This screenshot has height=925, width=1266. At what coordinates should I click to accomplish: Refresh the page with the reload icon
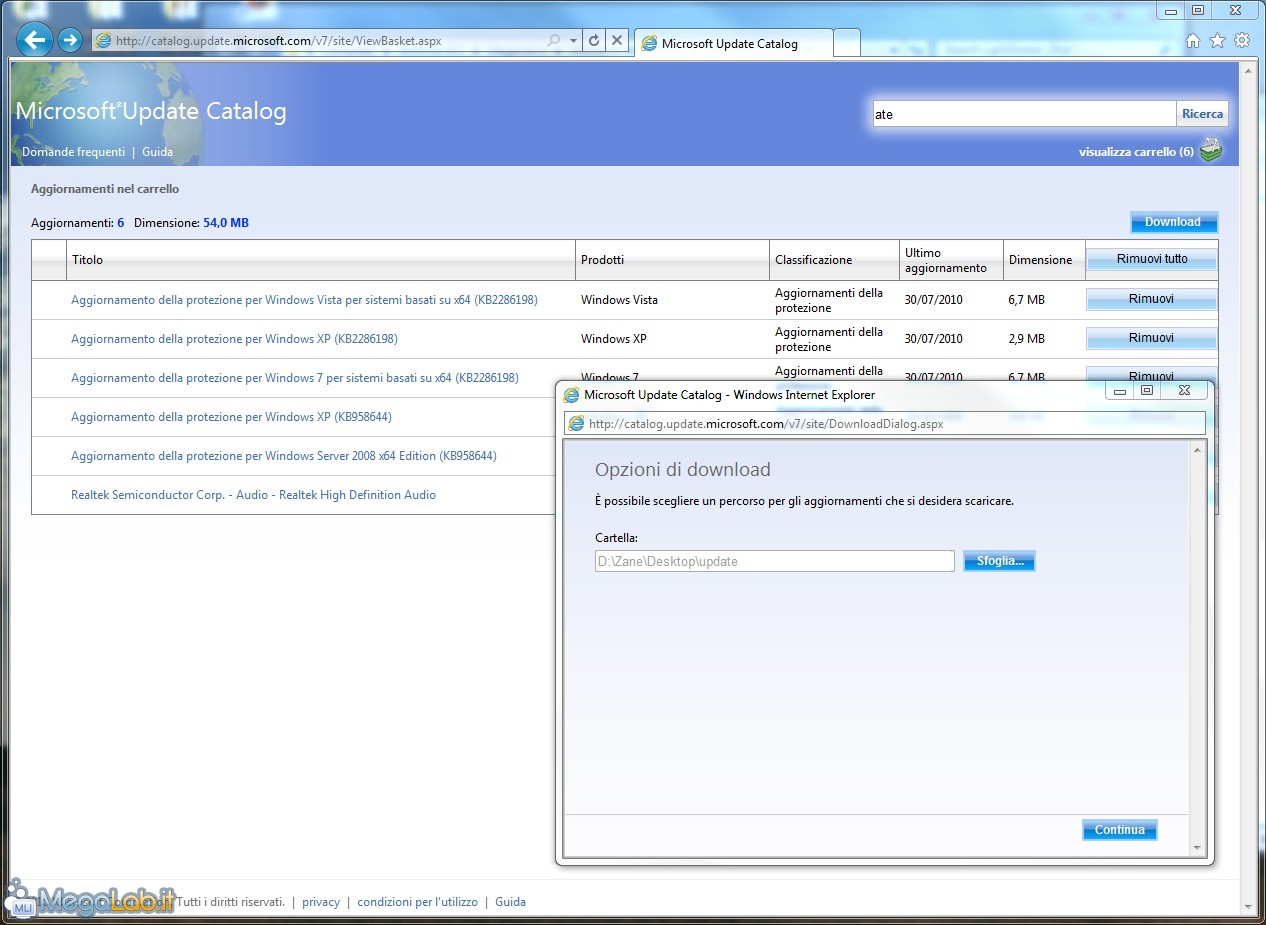(x=594, y=41)
